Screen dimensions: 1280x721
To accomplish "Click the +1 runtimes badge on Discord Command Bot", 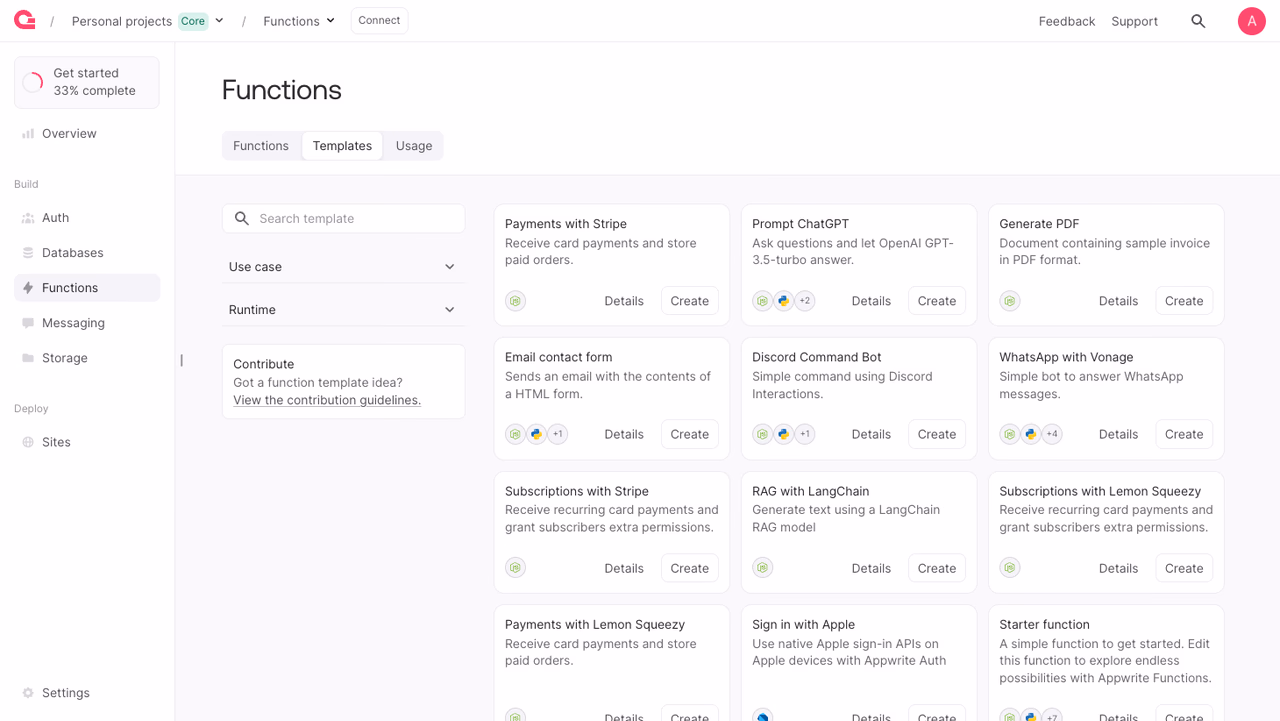I will coord(805,434).
